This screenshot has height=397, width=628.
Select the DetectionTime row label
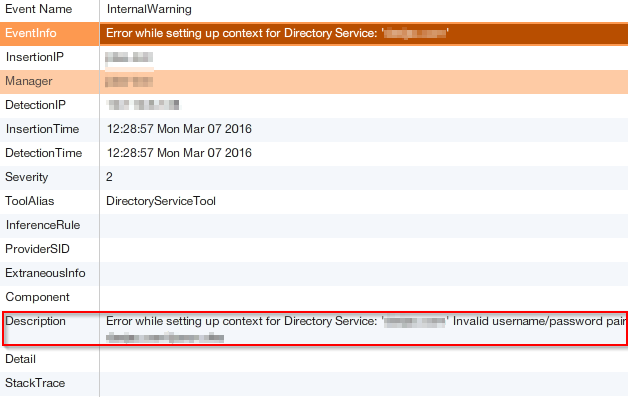[43, 153]
